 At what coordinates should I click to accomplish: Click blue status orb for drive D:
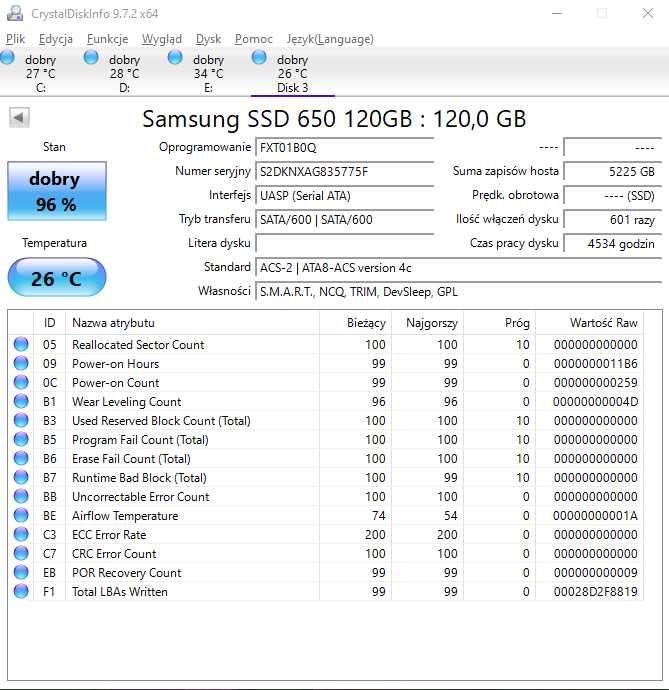[x=91, y=58]
